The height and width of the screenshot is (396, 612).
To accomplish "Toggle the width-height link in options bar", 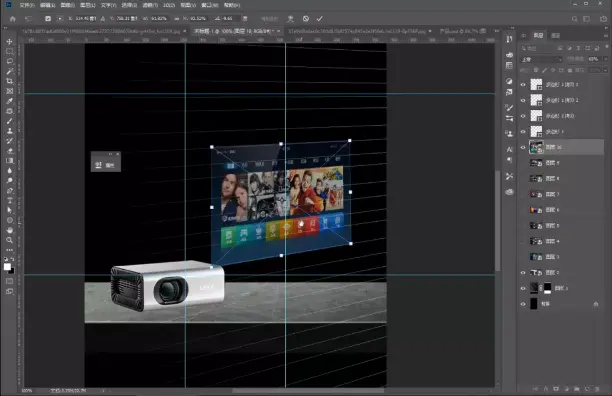I will click(x=176, y=18).
